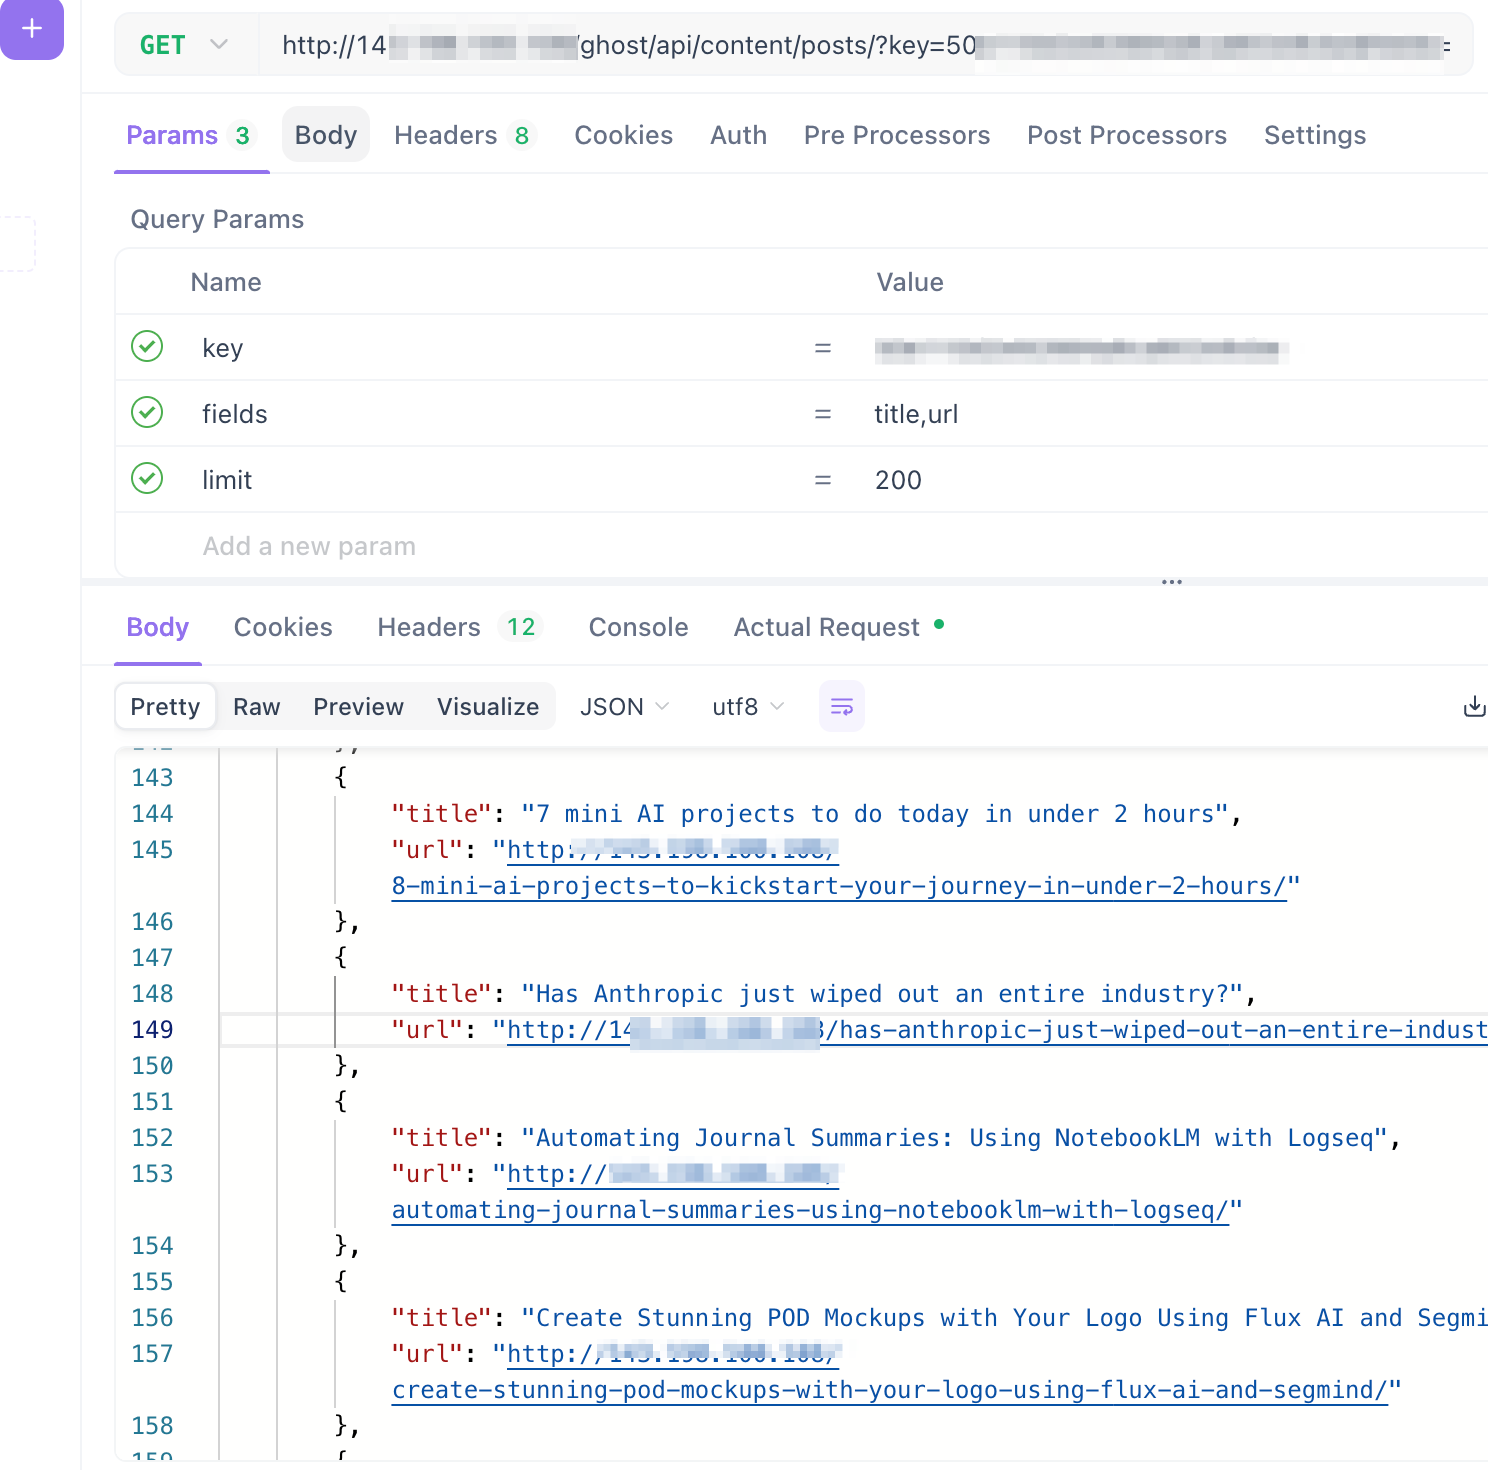Switch to the Console response tab
This screenshot has height=1470, width=1488.
(x=638, y=627)
